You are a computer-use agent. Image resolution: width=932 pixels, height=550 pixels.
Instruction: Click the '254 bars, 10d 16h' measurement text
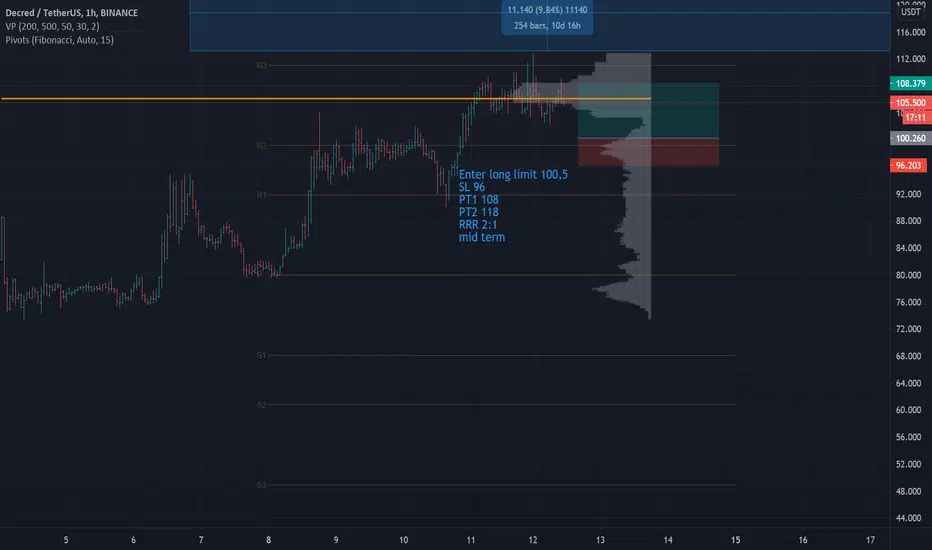pos(547,26)
